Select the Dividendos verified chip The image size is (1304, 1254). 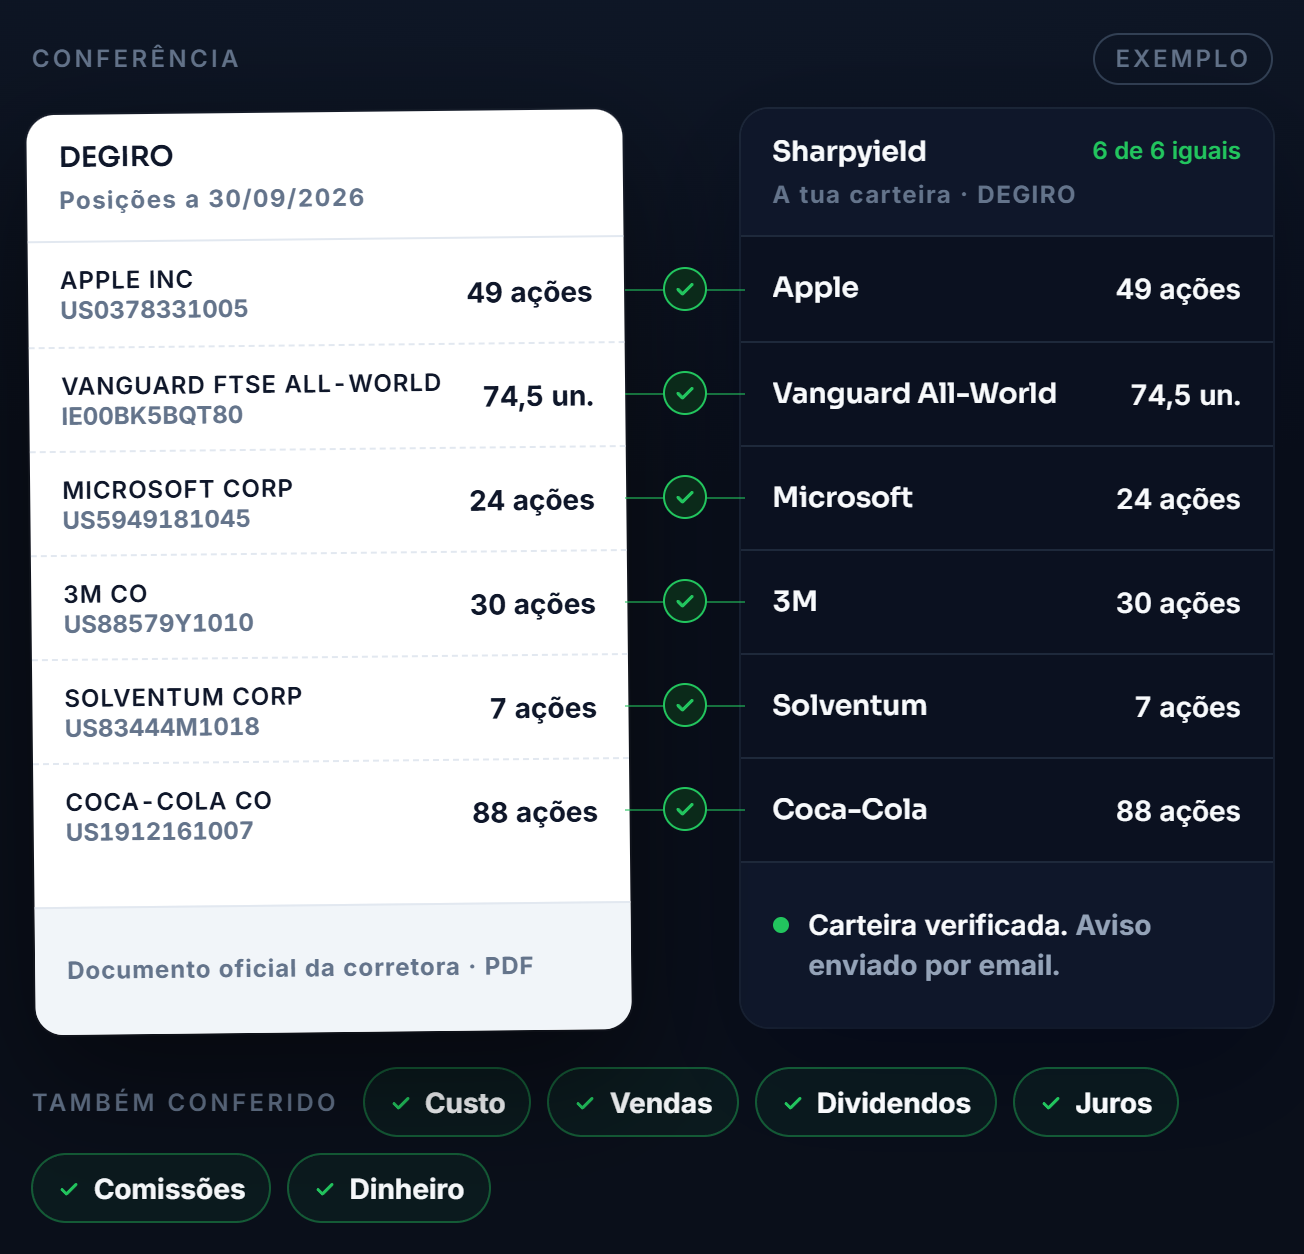876,1102
